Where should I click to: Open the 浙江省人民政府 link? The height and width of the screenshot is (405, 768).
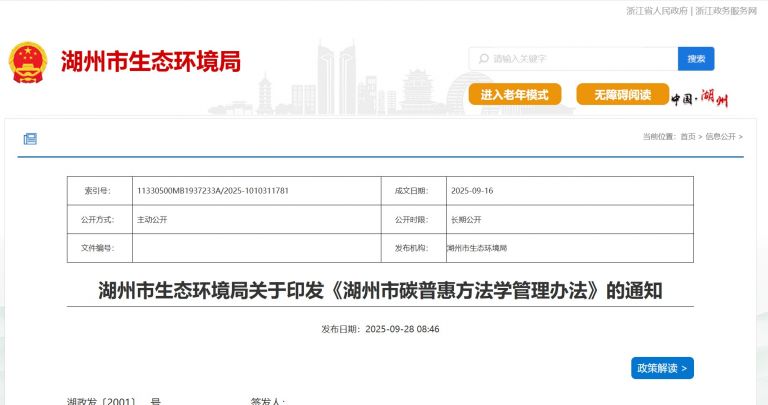pyautogui.click(x=657, y=10)
